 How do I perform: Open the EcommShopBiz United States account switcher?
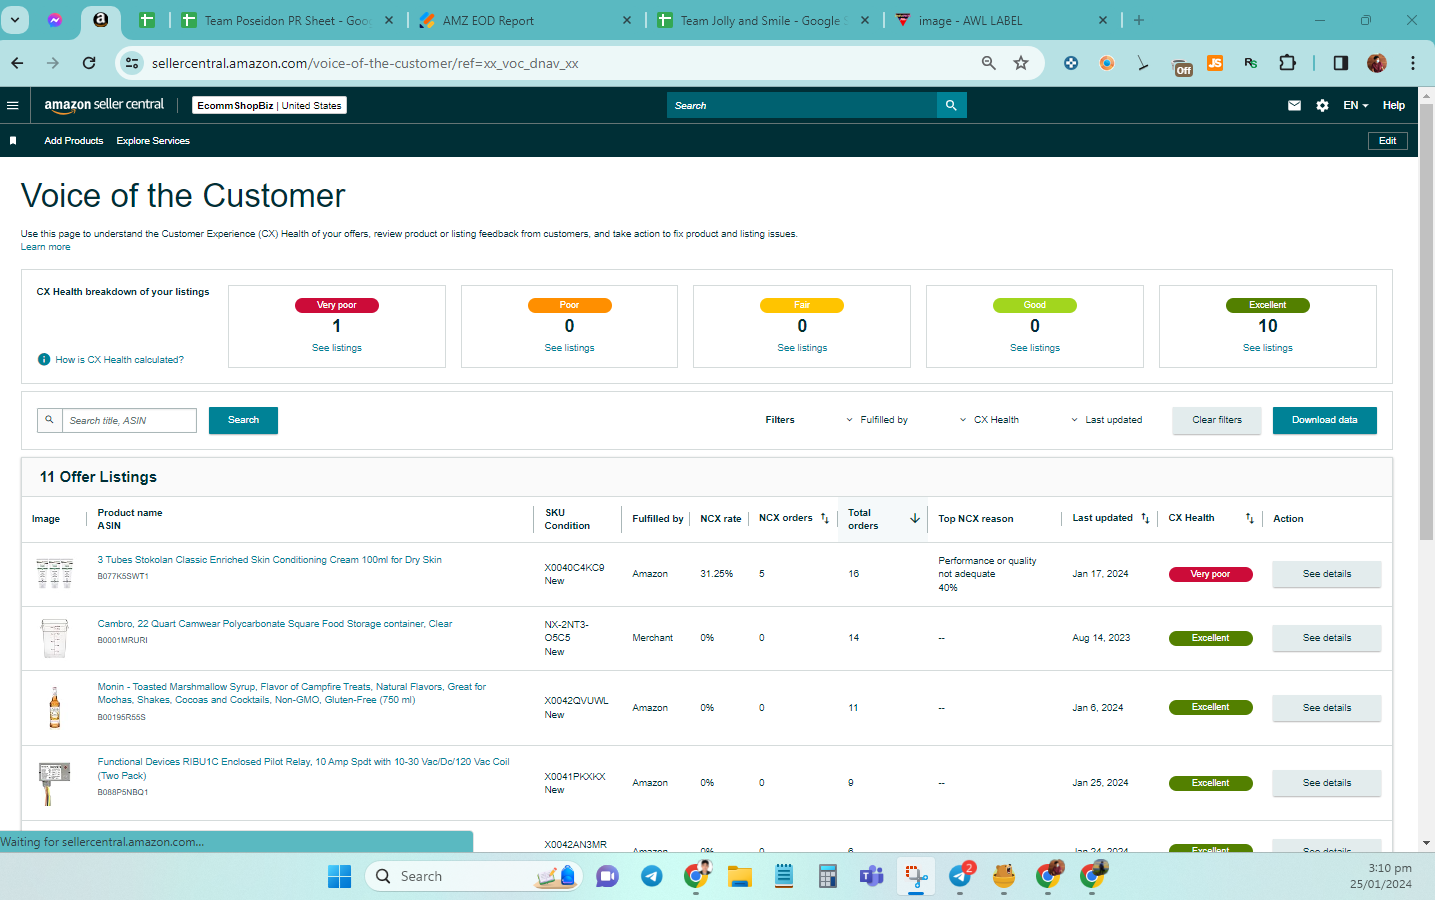(x=269, y=105)
